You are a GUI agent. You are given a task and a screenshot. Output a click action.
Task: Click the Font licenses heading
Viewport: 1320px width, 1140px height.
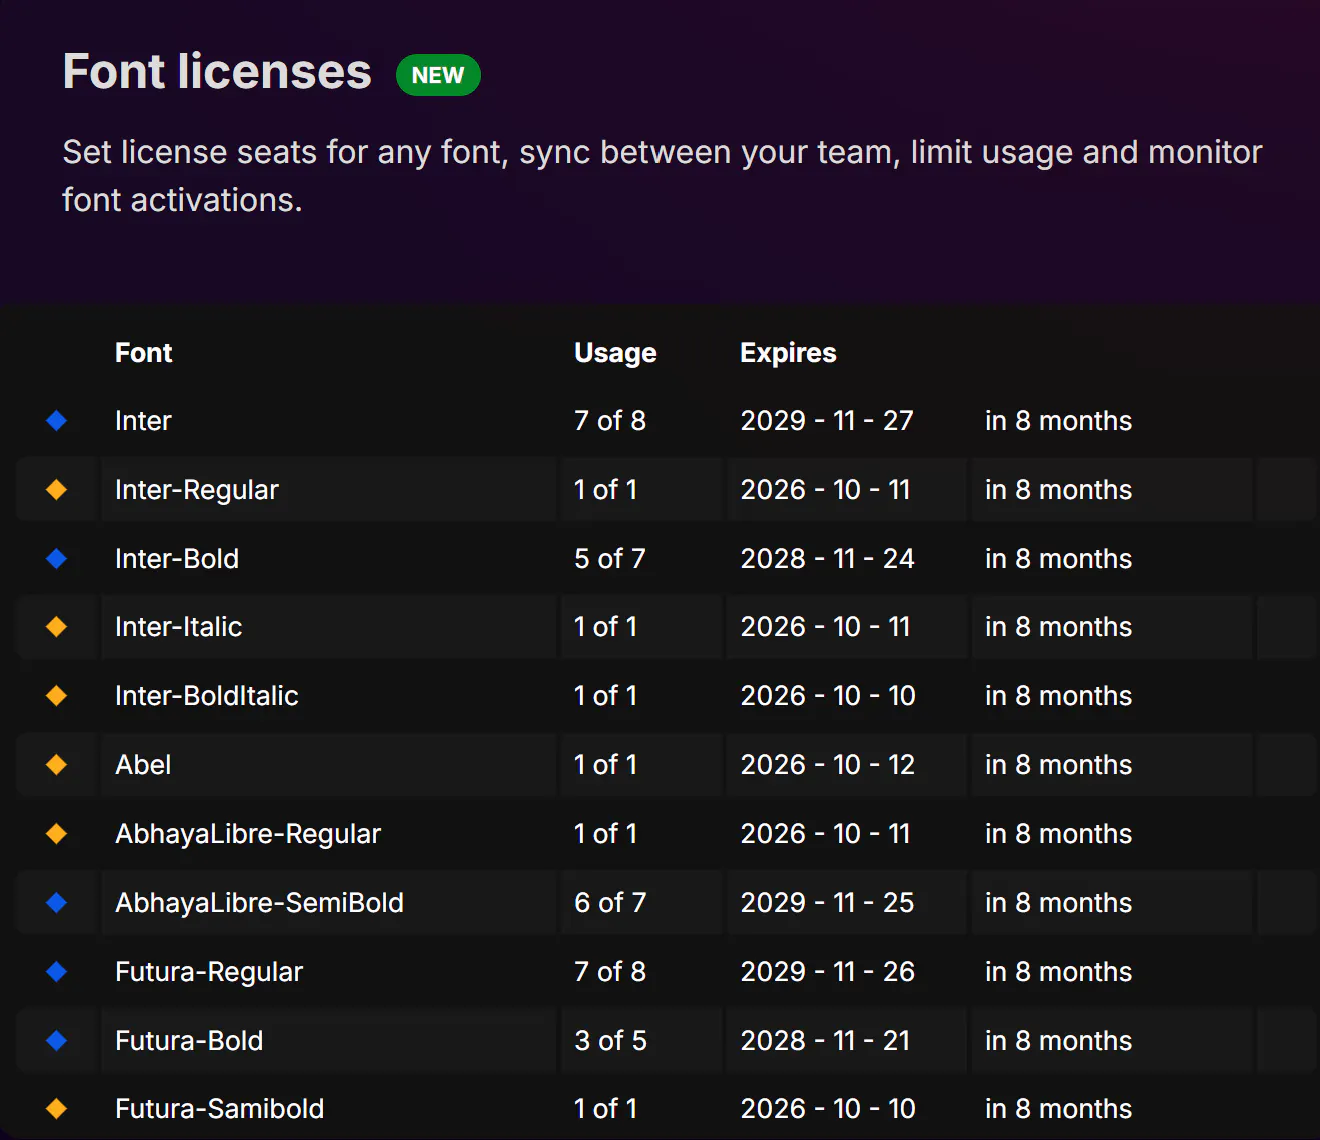217,72
